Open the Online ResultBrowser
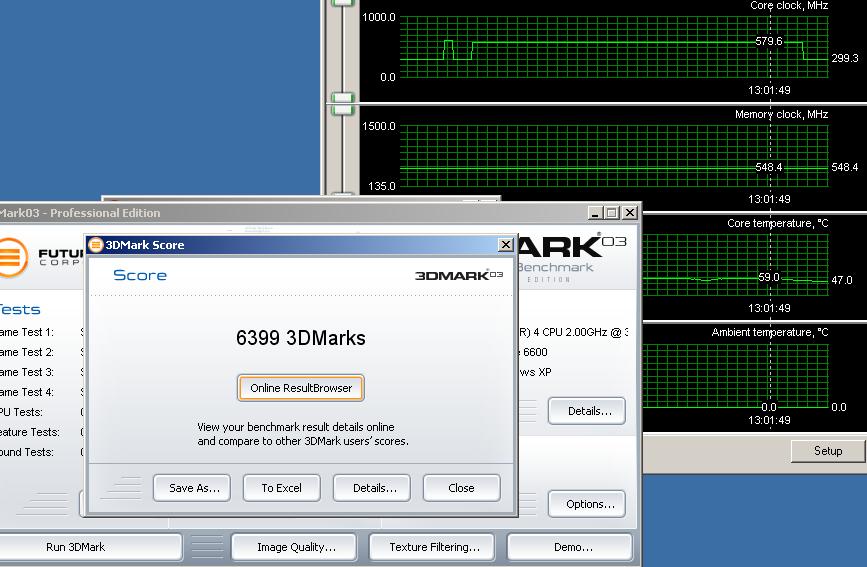 pyautogui.click(x=301, y=388)
